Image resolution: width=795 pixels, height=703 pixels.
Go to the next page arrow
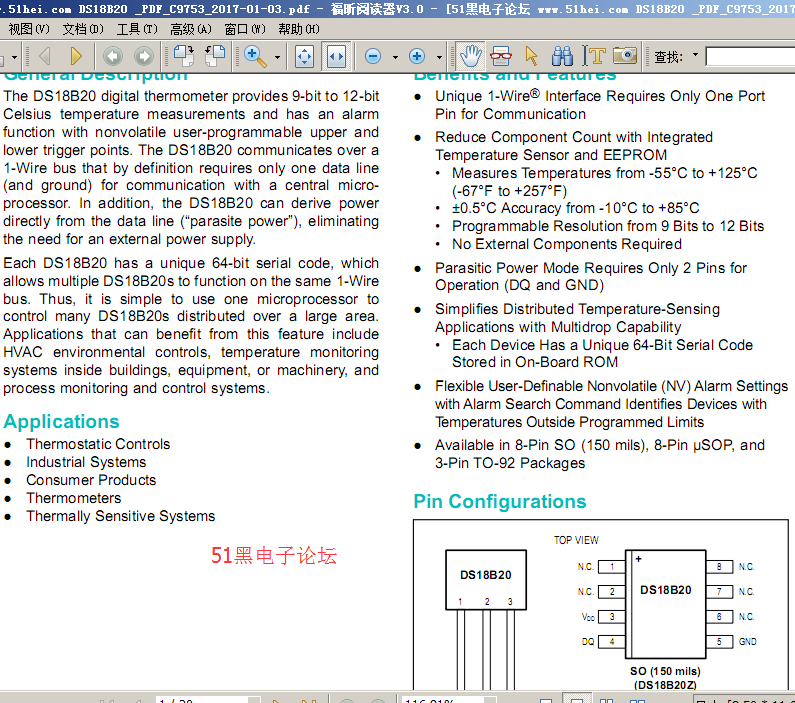click(x=76, y=56)
